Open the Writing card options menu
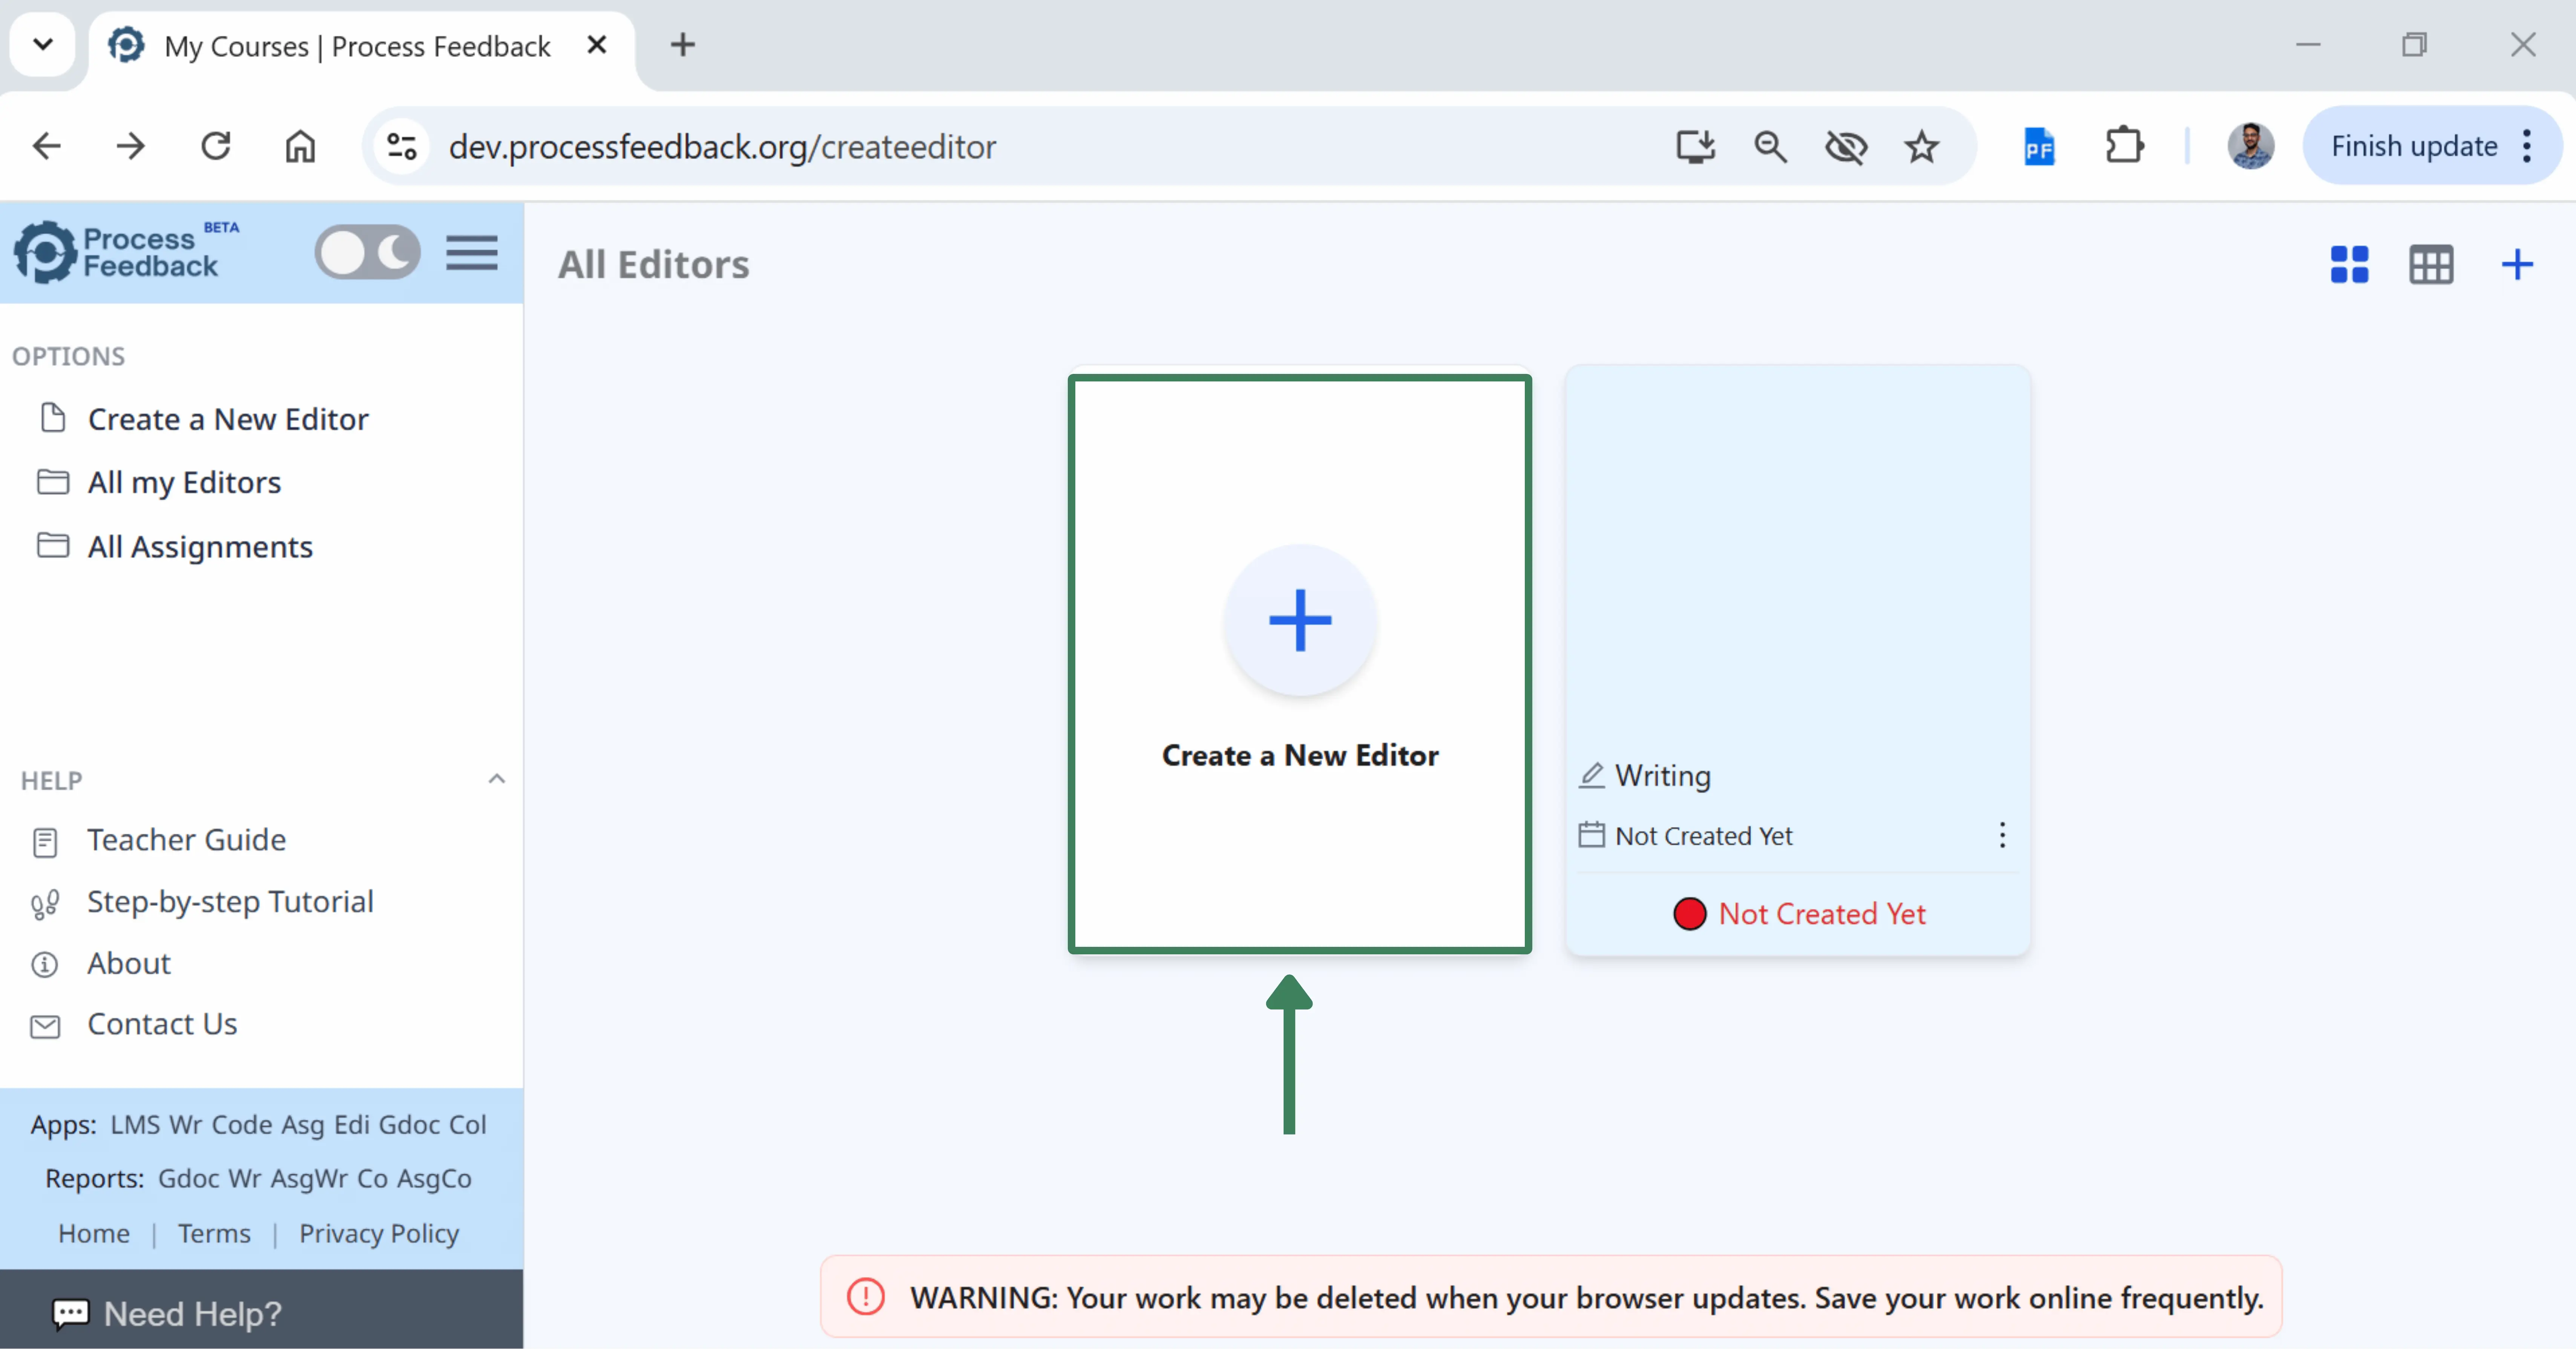This screenshot has width=2576, height=1349. pyautogui.click(x=2002, y=835)
